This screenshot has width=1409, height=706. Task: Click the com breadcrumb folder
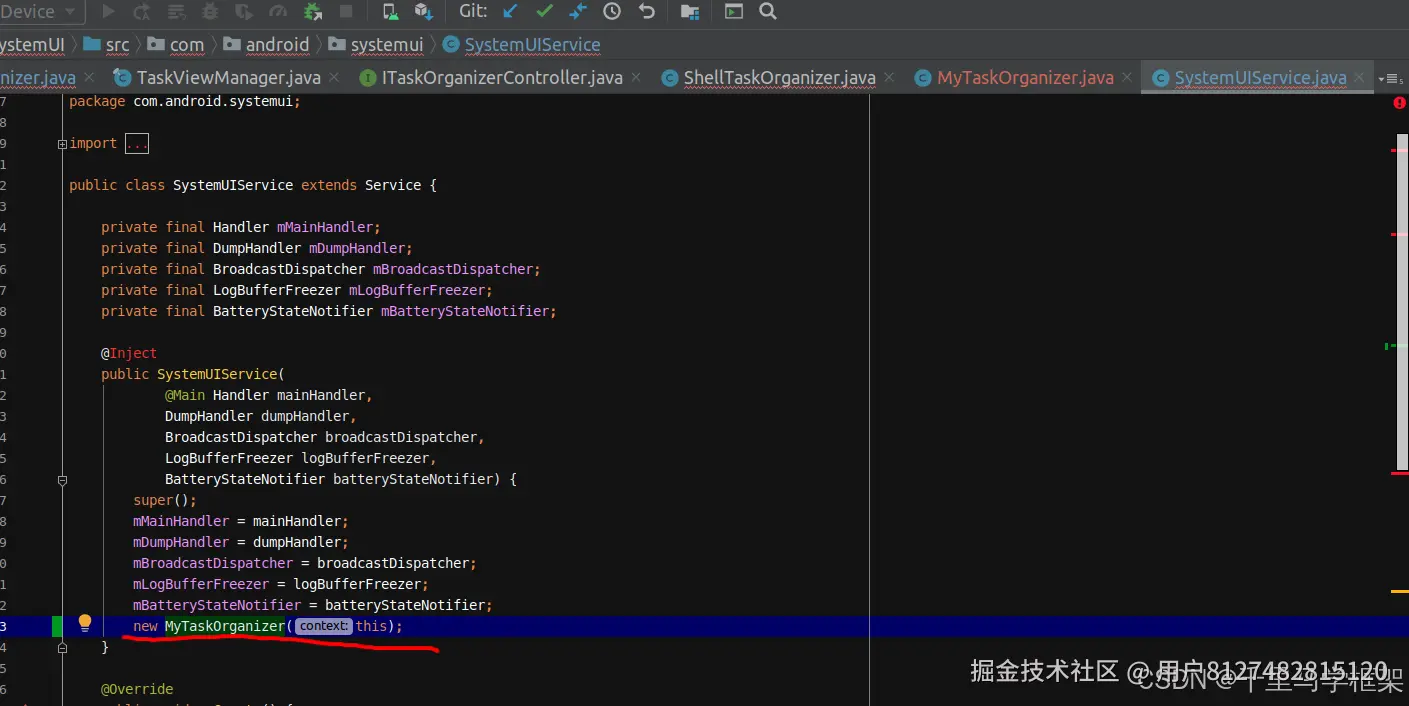[176, 45]
